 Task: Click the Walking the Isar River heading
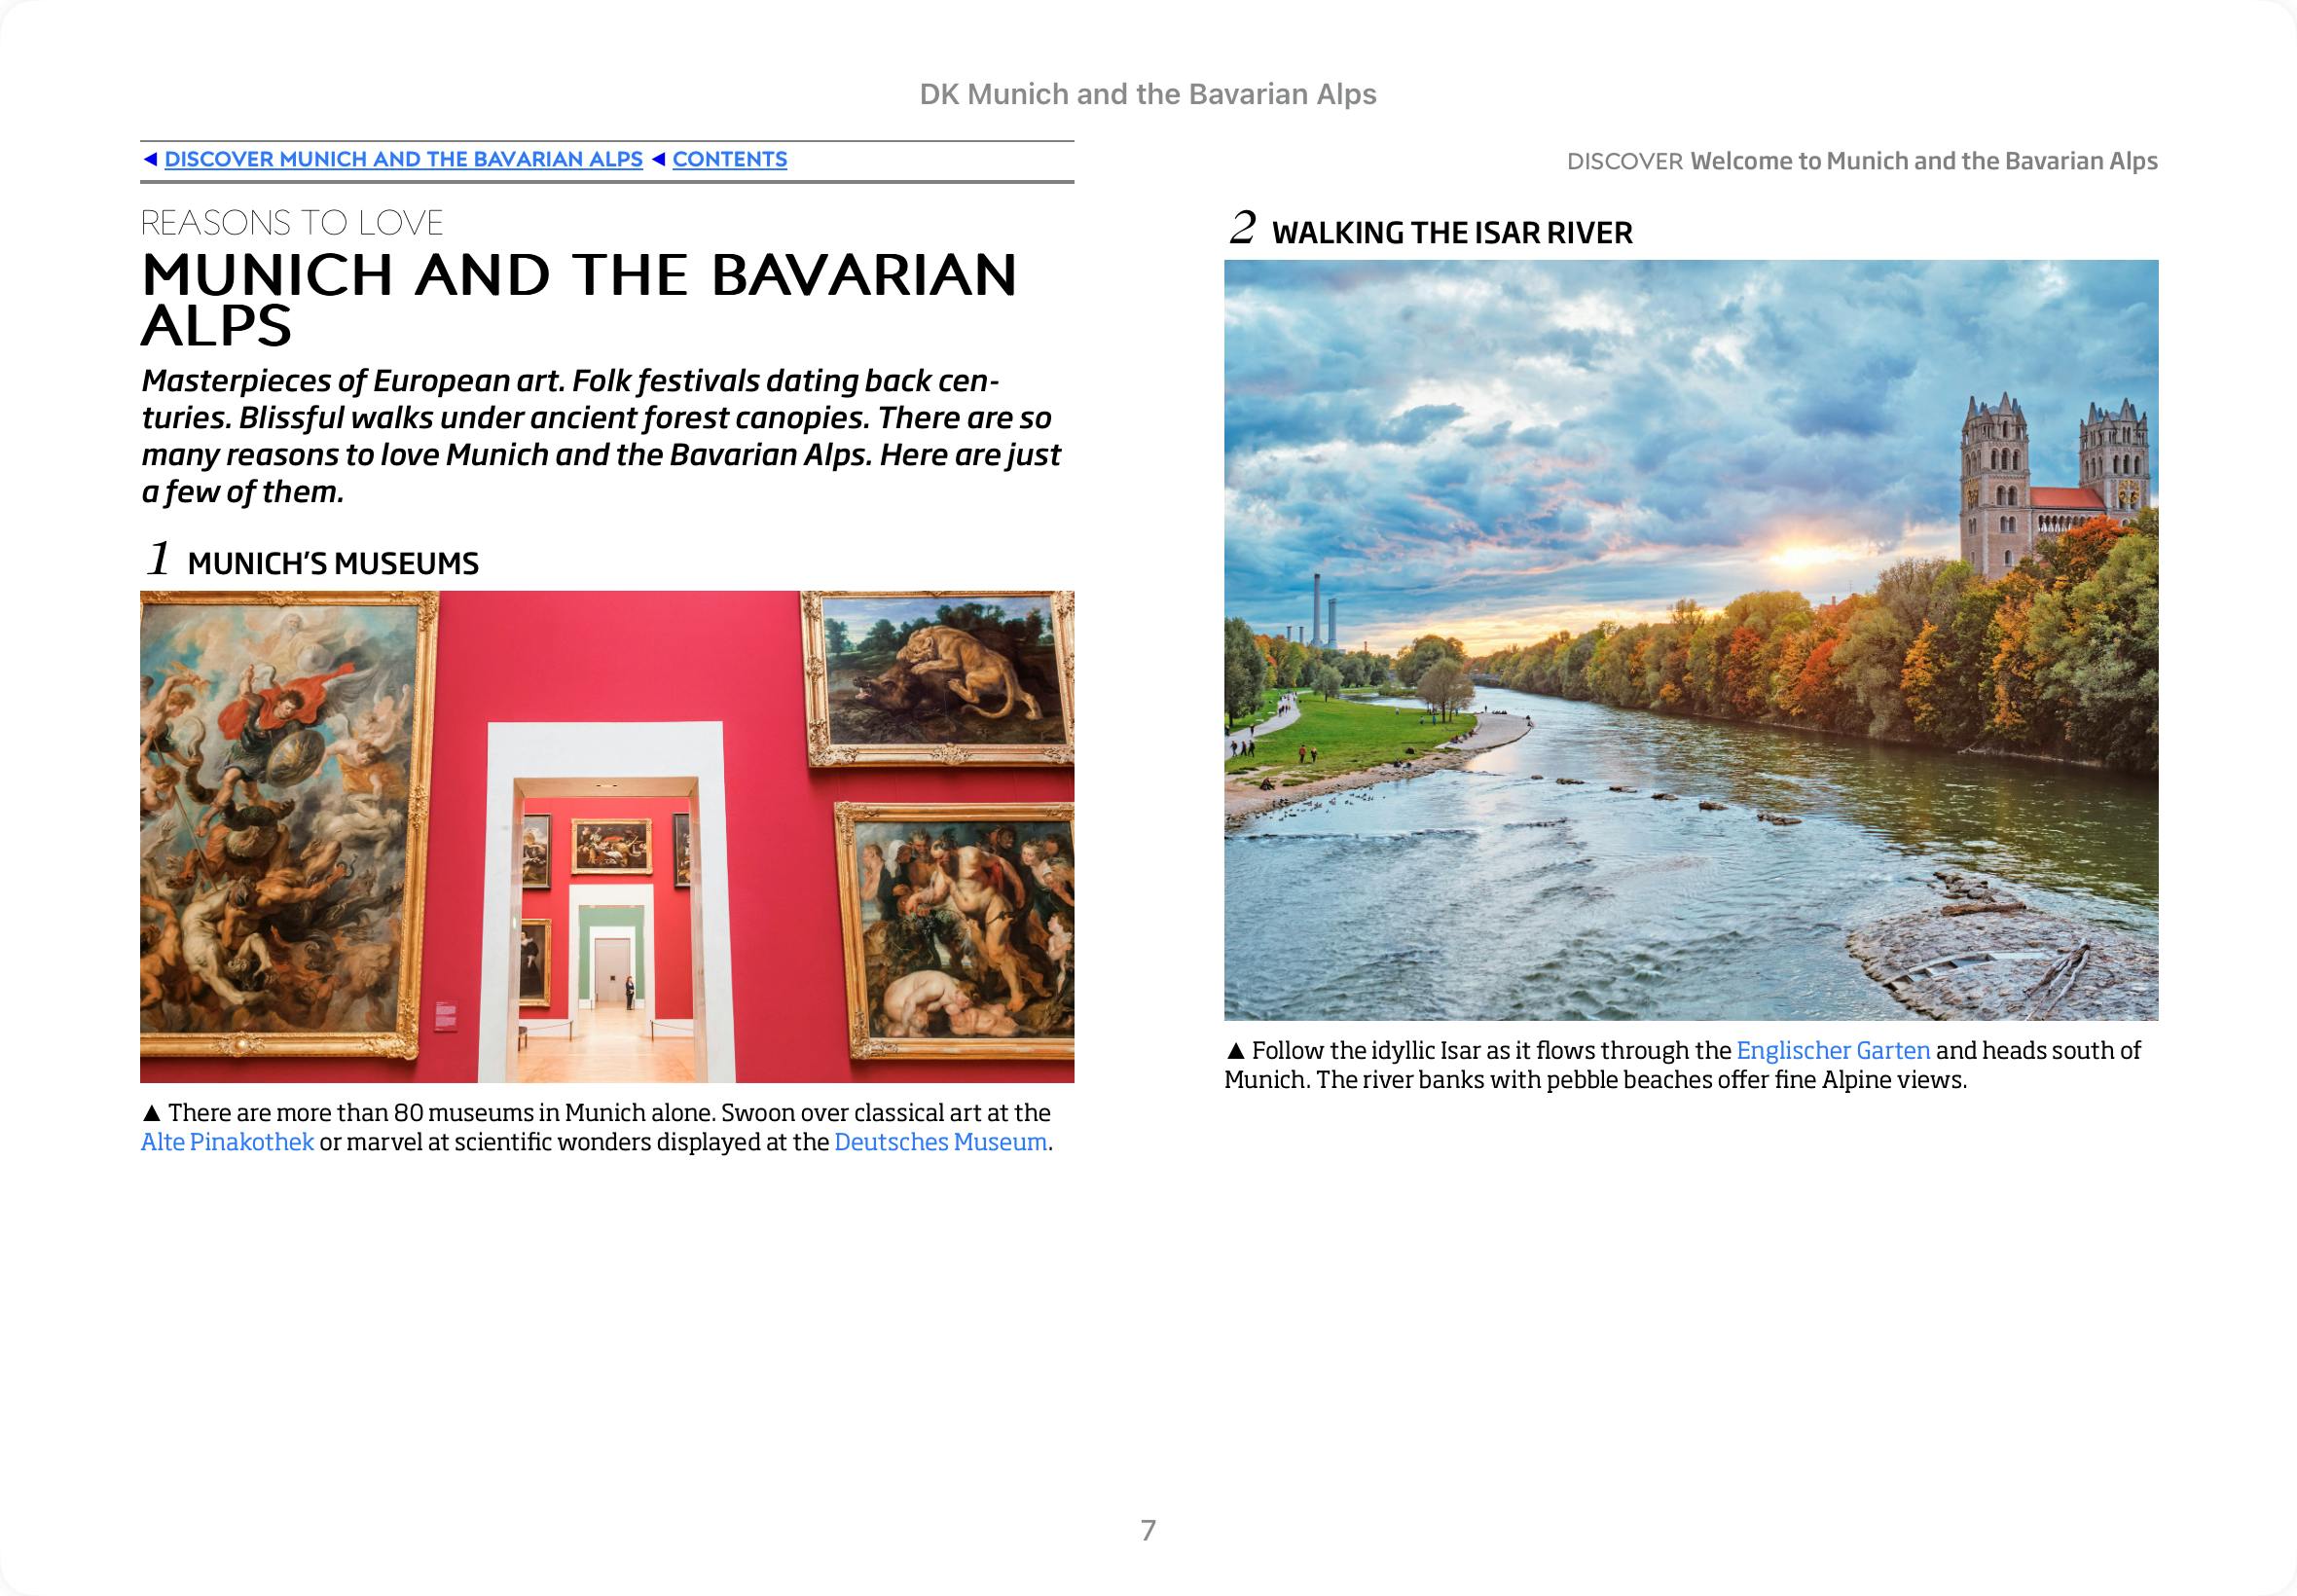coord(1451,233)
